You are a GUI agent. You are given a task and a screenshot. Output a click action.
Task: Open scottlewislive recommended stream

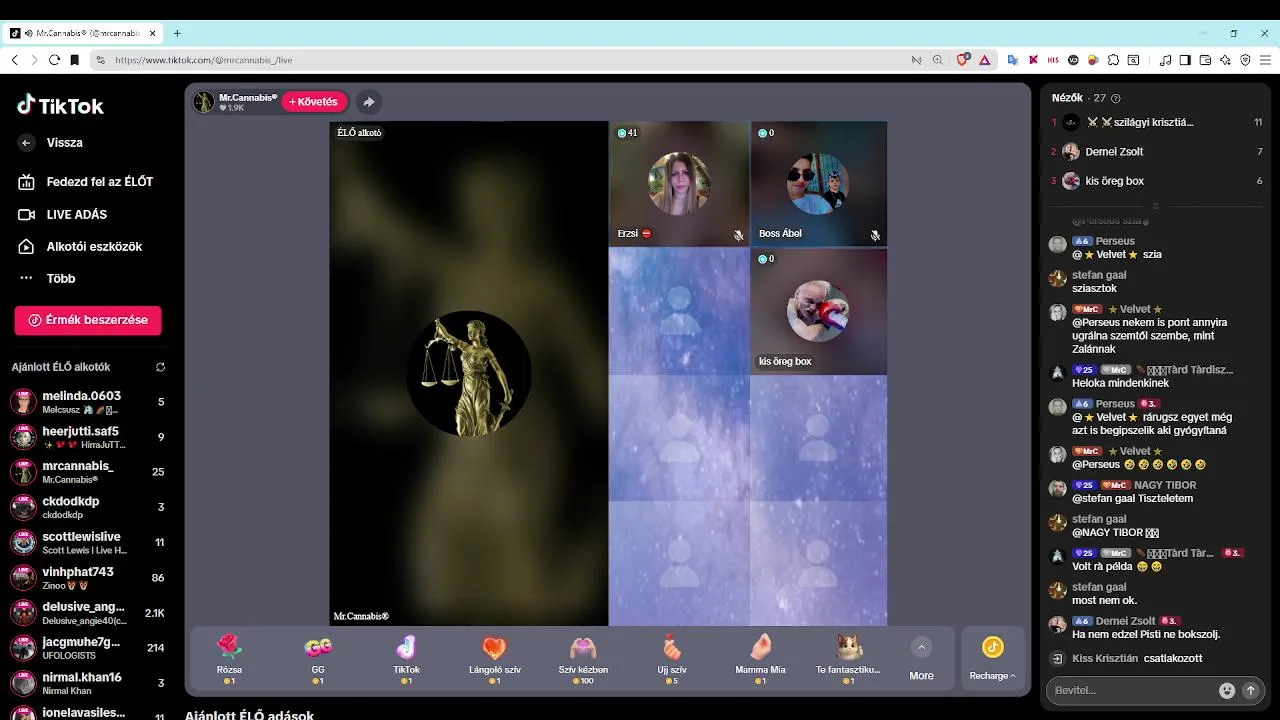(88, 542)
